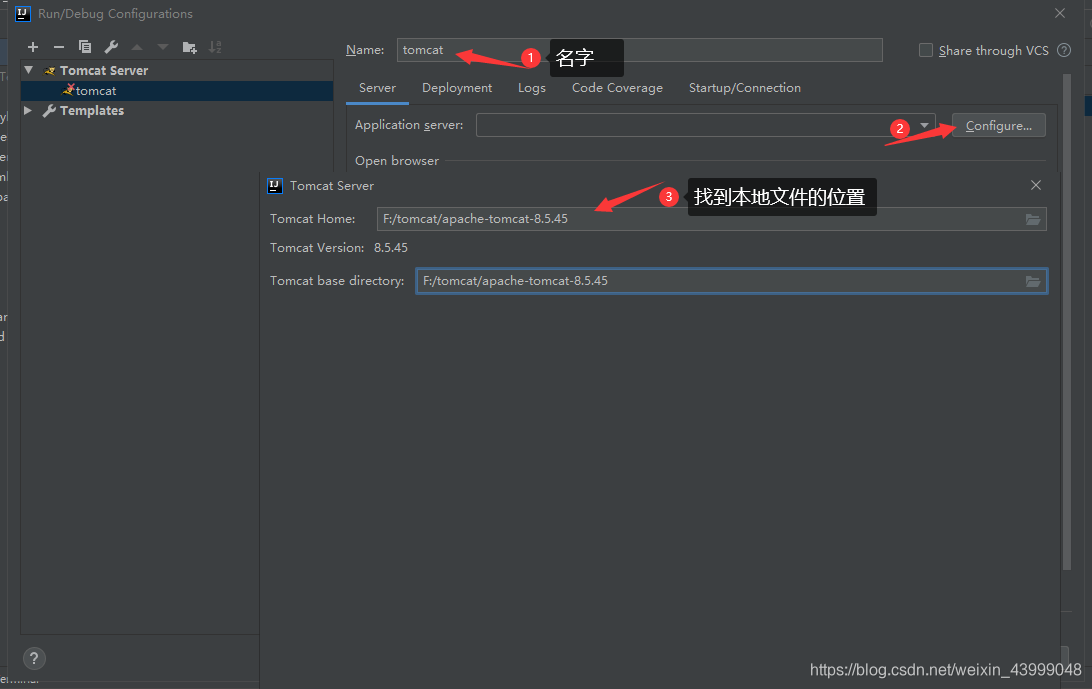Viewport: 1092px width, 689px height.
Task: Click the Tomcat Server dialog IntelliJ icon
Action: tap(275, 185)
